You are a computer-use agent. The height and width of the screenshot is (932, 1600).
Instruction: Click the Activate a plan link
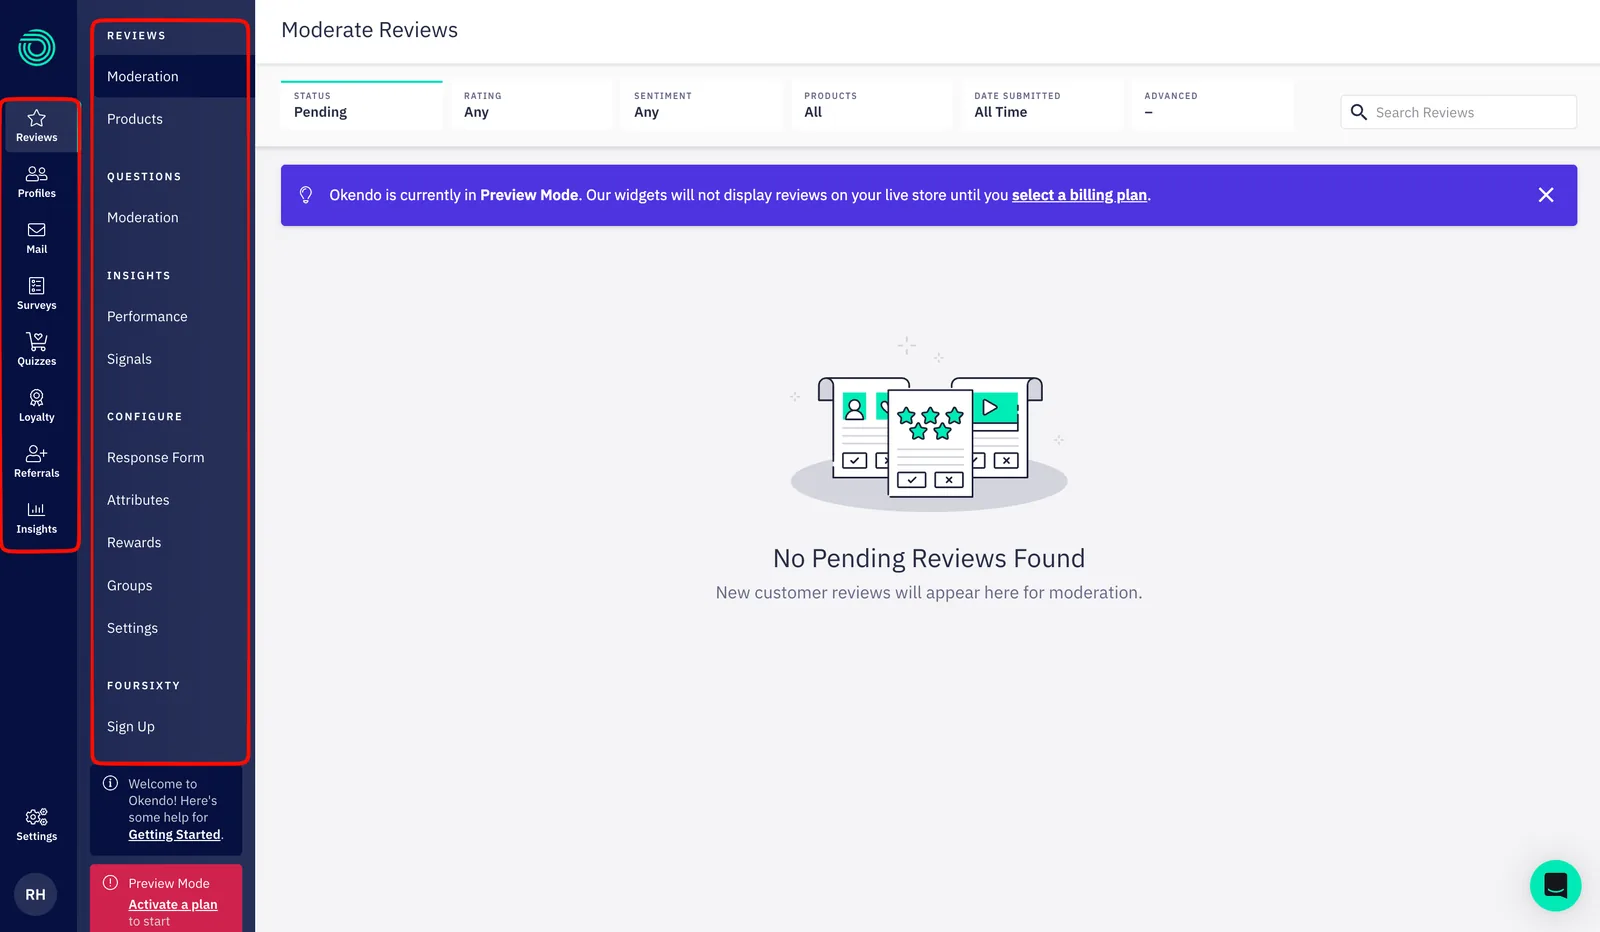(173, 905)
